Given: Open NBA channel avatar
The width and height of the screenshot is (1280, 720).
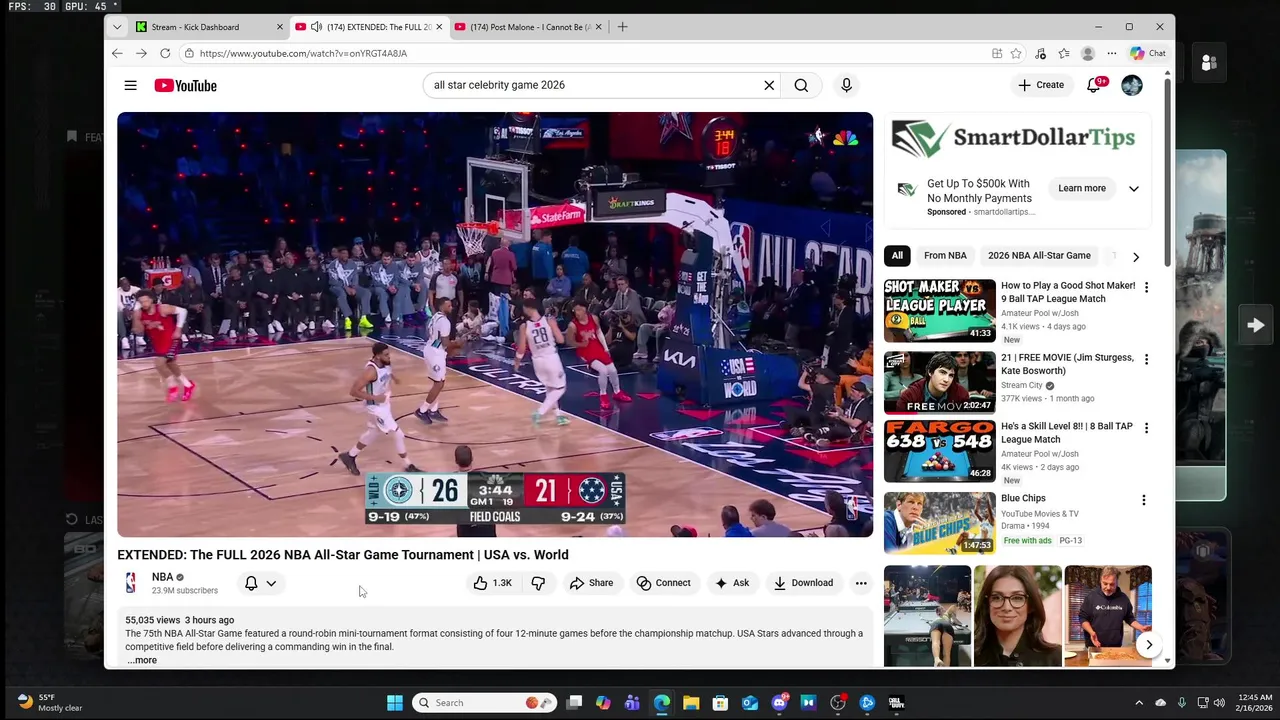Looking at the screenshot, I should click(131, 583).
